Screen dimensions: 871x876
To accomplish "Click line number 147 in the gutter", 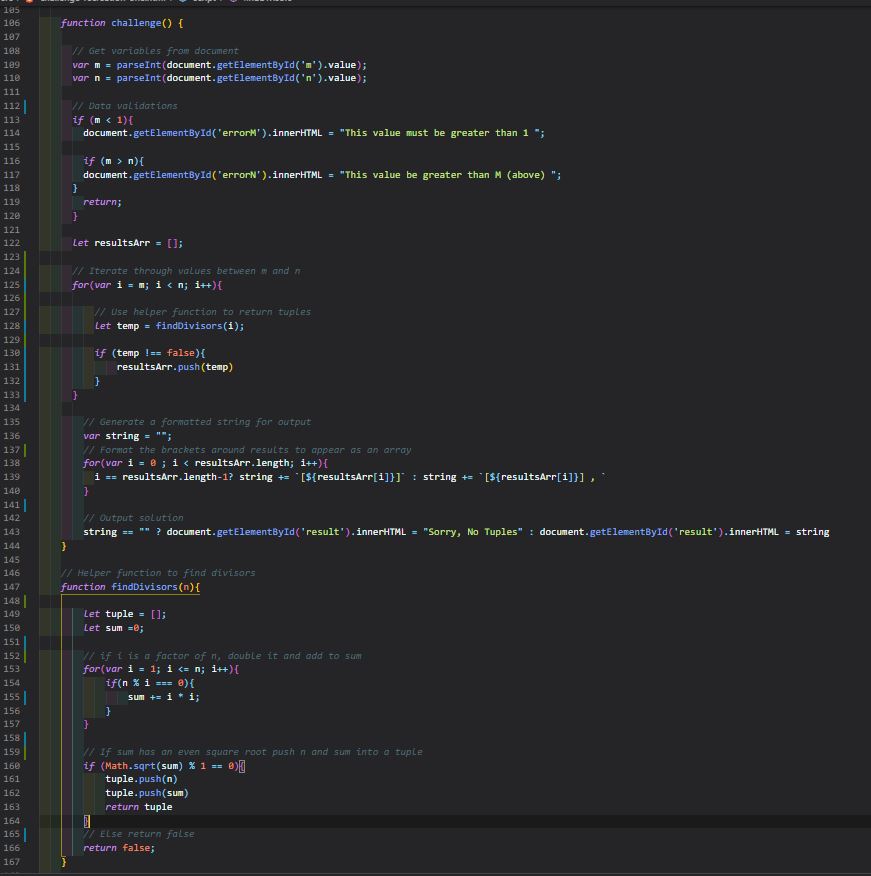I will 11,587.
